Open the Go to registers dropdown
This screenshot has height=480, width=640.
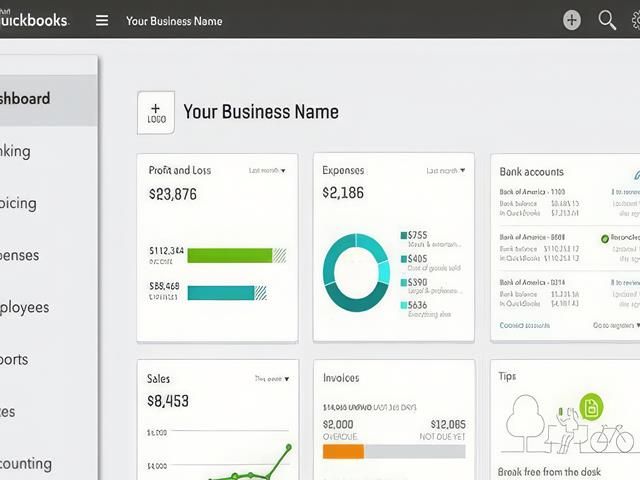616,325
